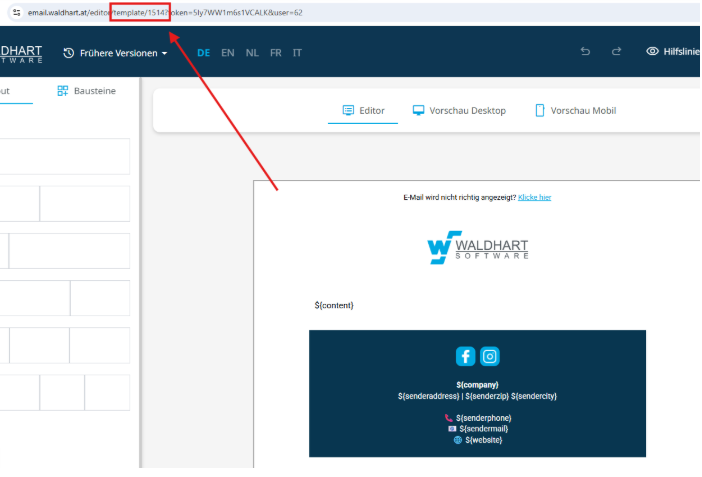Click the Facebook icon in footer
The height and width of the screenshot is (477, 702).
click(465, 356)
